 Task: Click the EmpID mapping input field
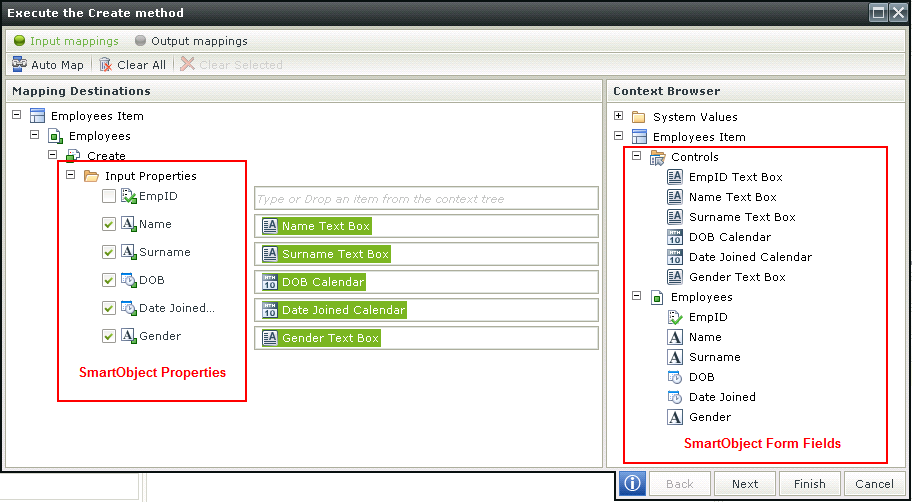pyautogui.click(x=426, y=198)
